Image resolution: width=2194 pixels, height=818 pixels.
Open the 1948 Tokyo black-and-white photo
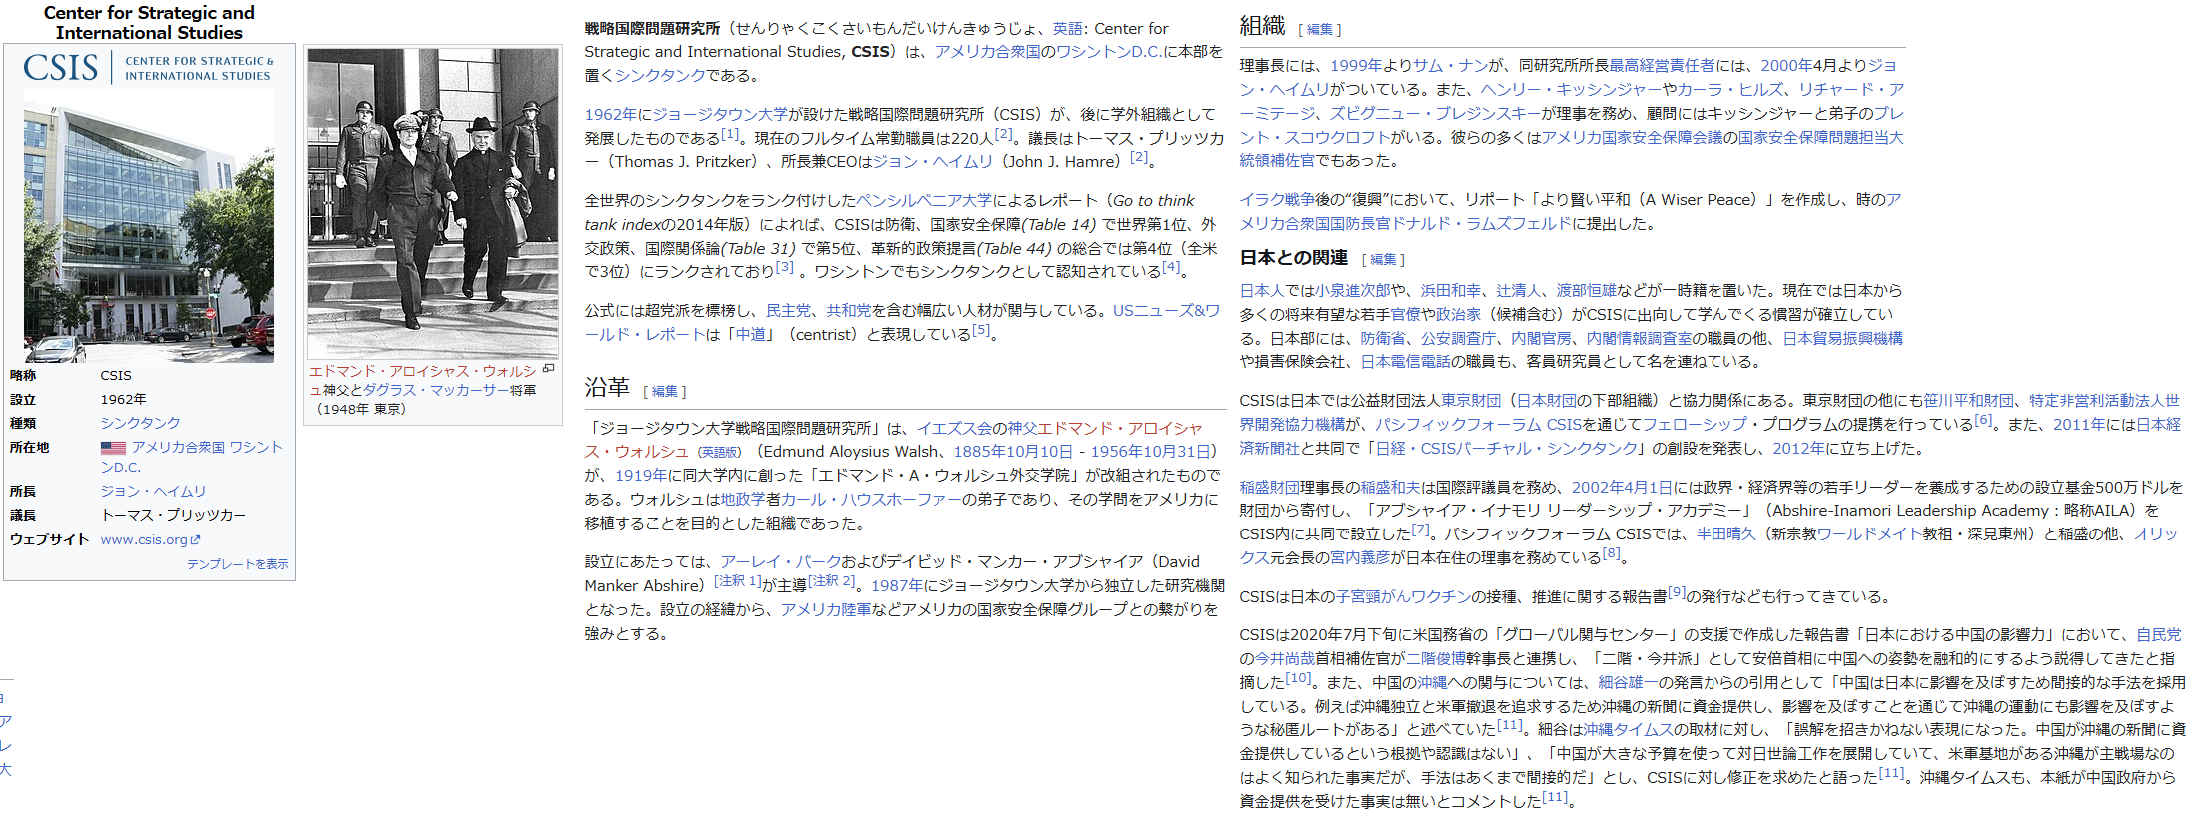click(x=433, y=204)
